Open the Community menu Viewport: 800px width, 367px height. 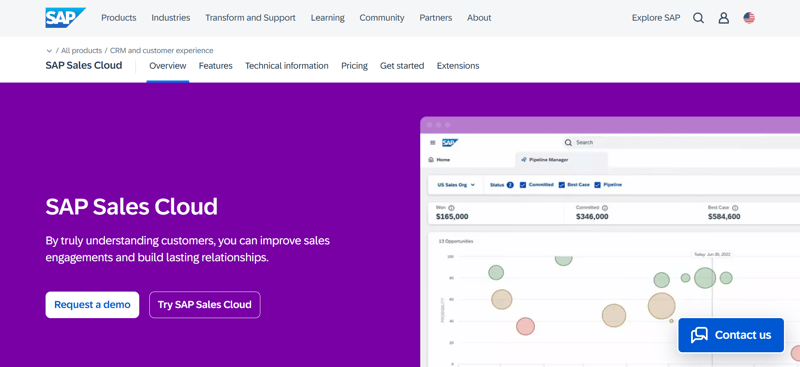[x=382, y=18]
